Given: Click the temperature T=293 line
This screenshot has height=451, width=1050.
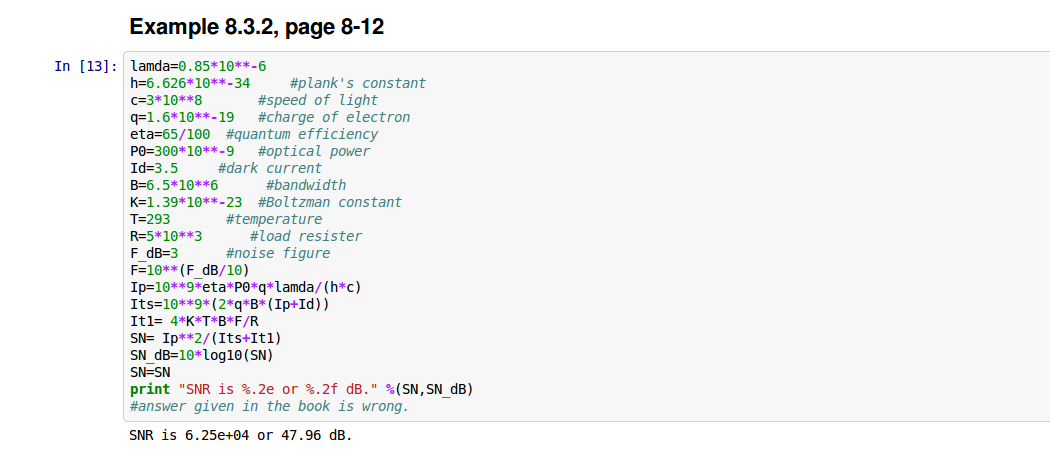Looking at the screenshot, I should (226, 220).
